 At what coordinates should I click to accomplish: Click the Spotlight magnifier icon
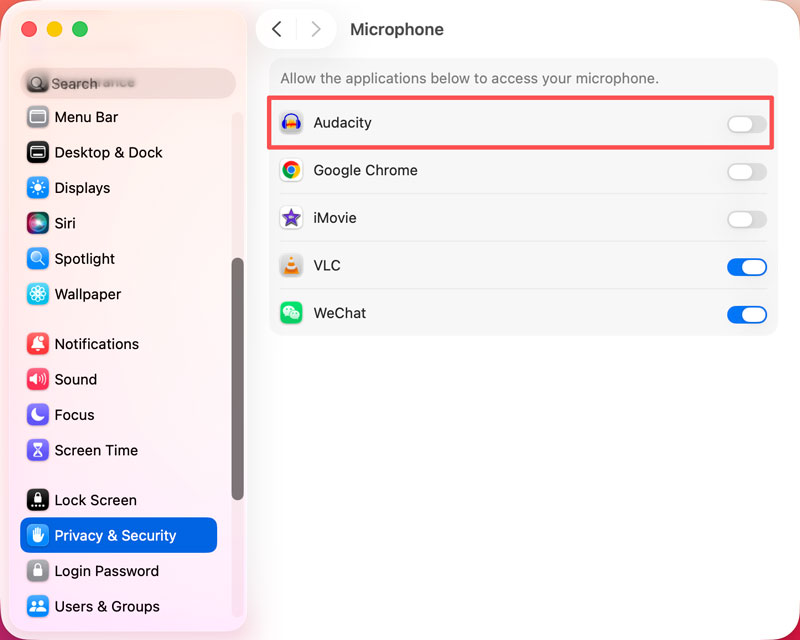pyautogui.click(x=37, y=258)
